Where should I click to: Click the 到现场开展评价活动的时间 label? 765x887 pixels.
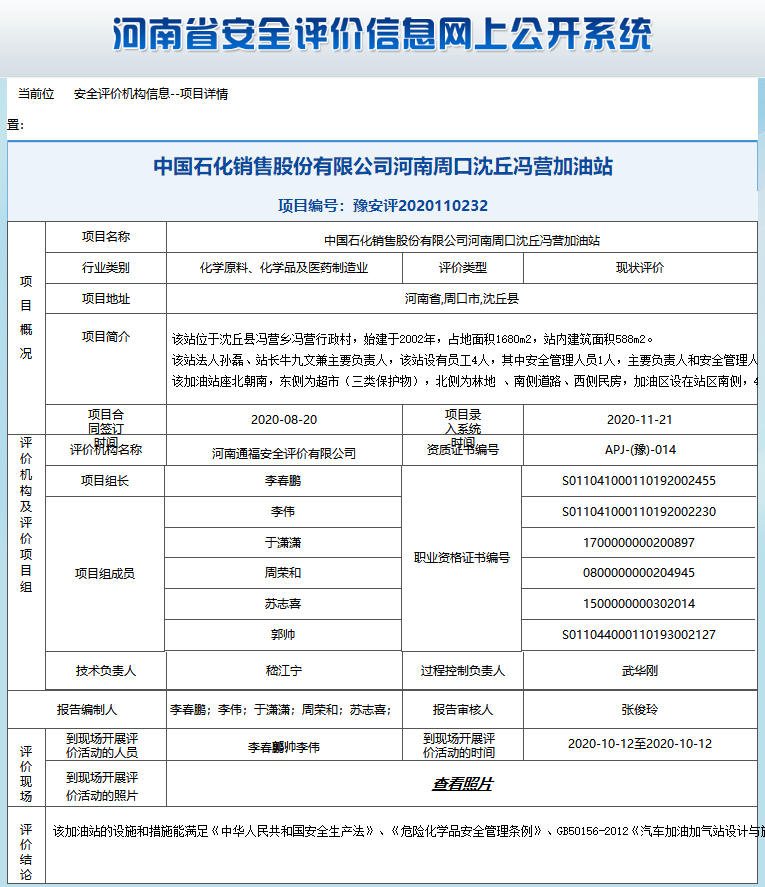pyautogui.click(x=459, y=745)
